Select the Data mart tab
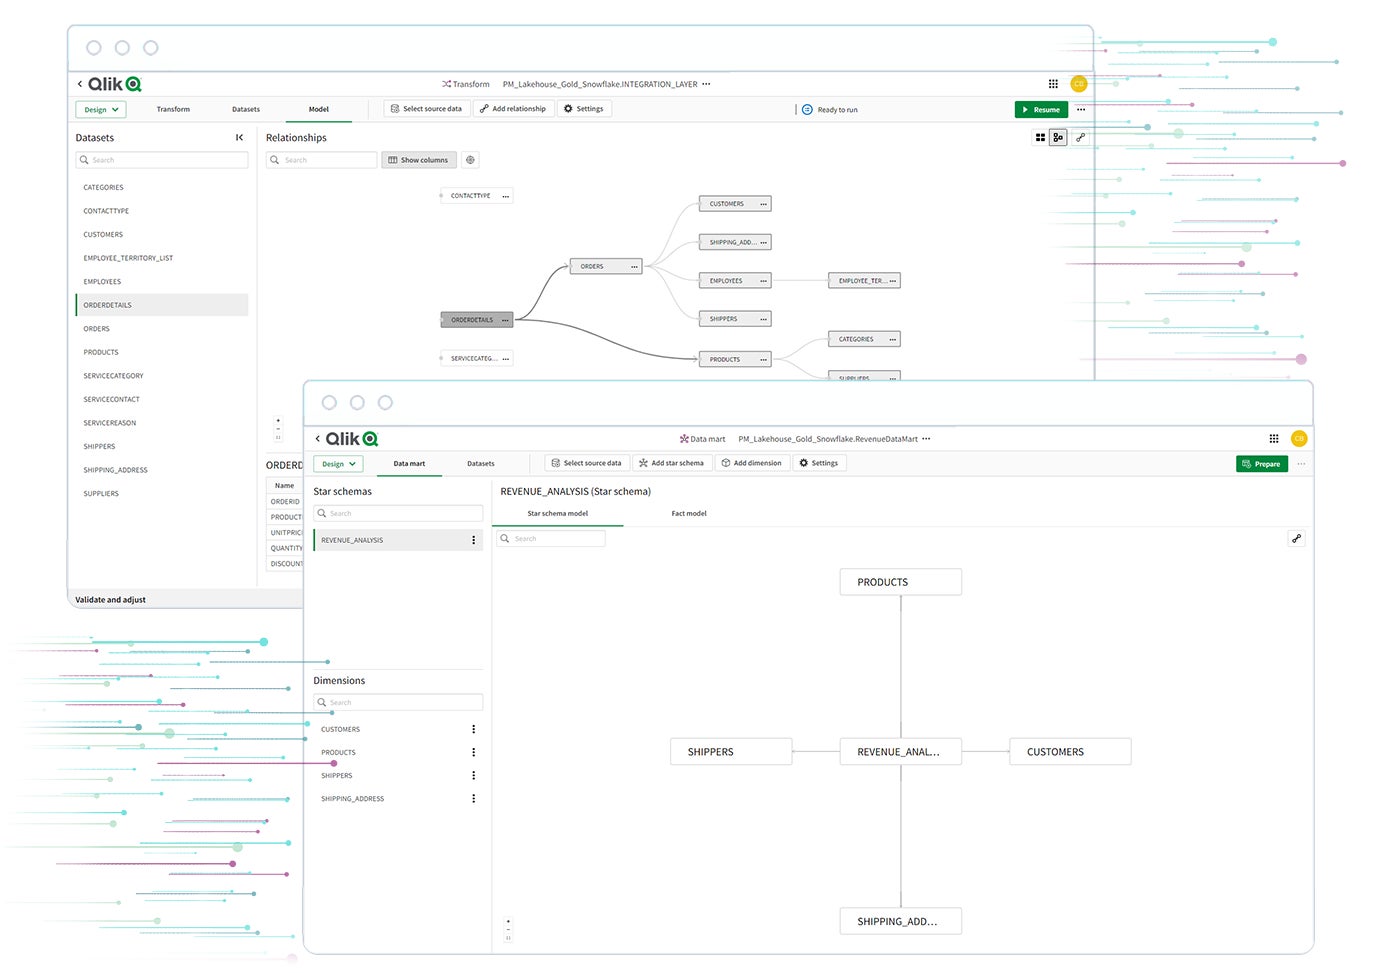The height and width of the screenshot is (973, 1377). tap(409, 464)
